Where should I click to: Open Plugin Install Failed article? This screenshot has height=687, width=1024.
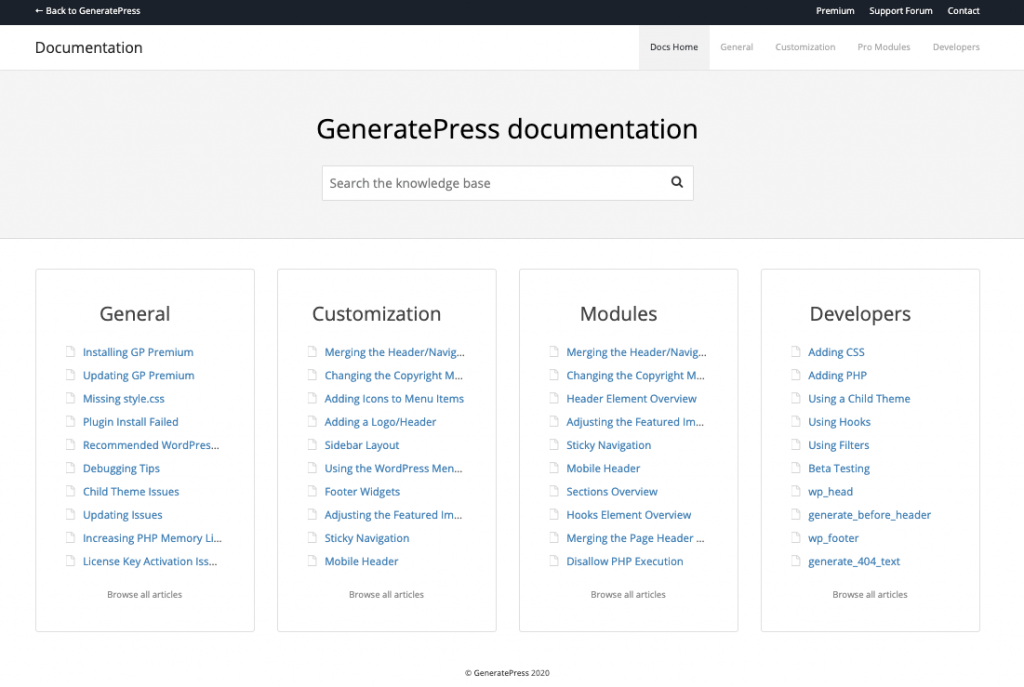pyautogui.click(x=131, y=422)
